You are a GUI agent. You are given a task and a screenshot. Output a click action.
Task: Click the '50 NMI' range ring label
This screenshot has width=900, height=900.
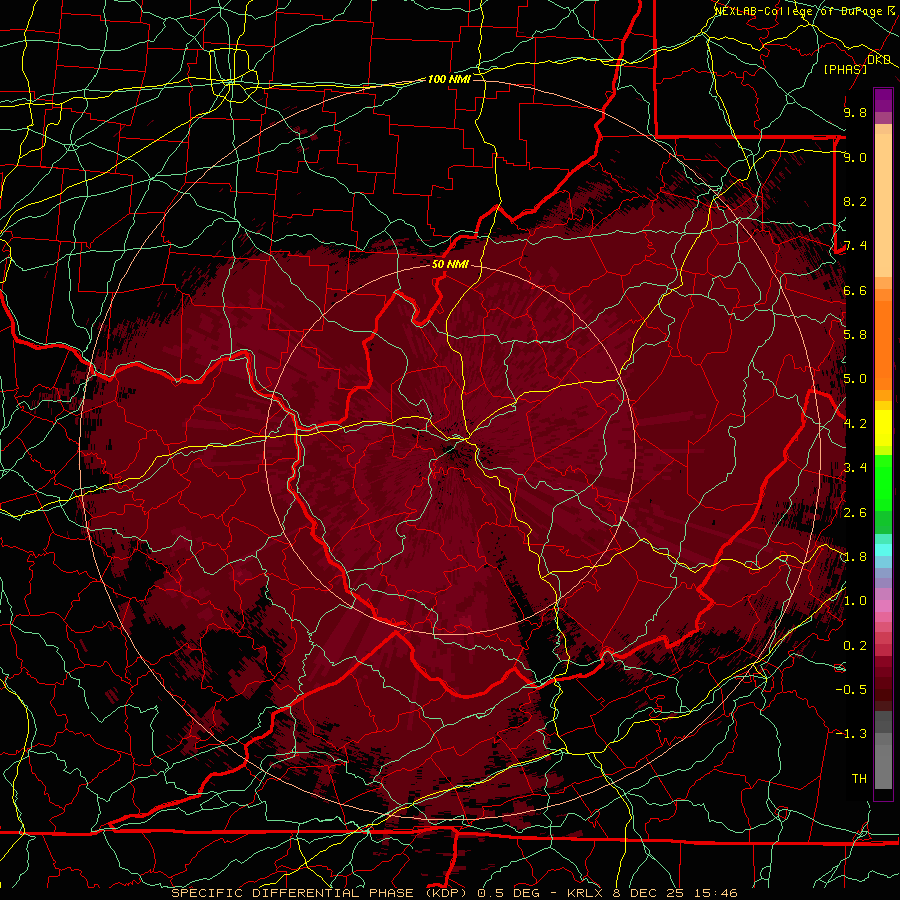(x=450, y=264)
